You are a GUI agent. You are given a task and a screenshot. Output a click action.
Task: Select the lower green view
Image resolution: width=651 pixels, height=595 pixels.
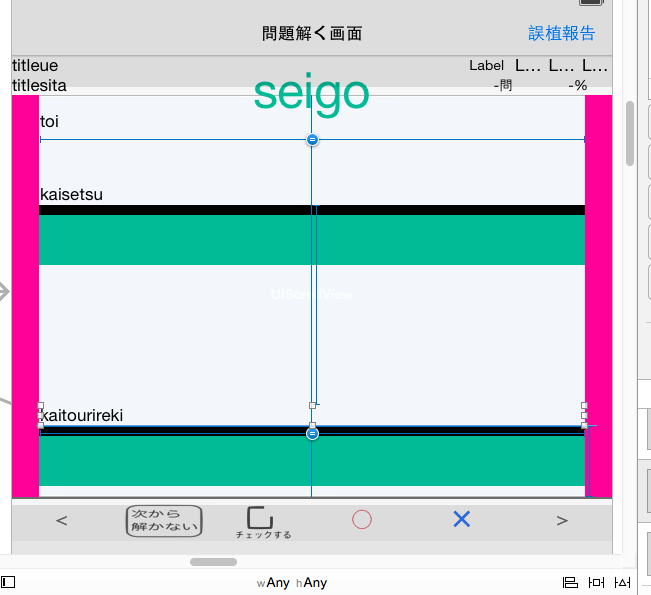click(312, 460)
